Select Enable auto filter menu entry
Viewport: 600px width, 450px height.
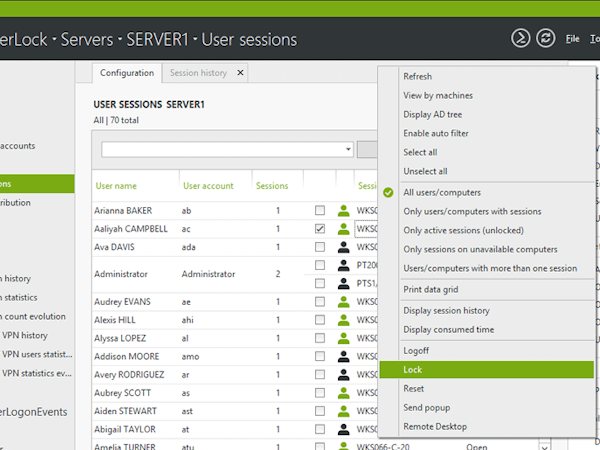point(436,133)
